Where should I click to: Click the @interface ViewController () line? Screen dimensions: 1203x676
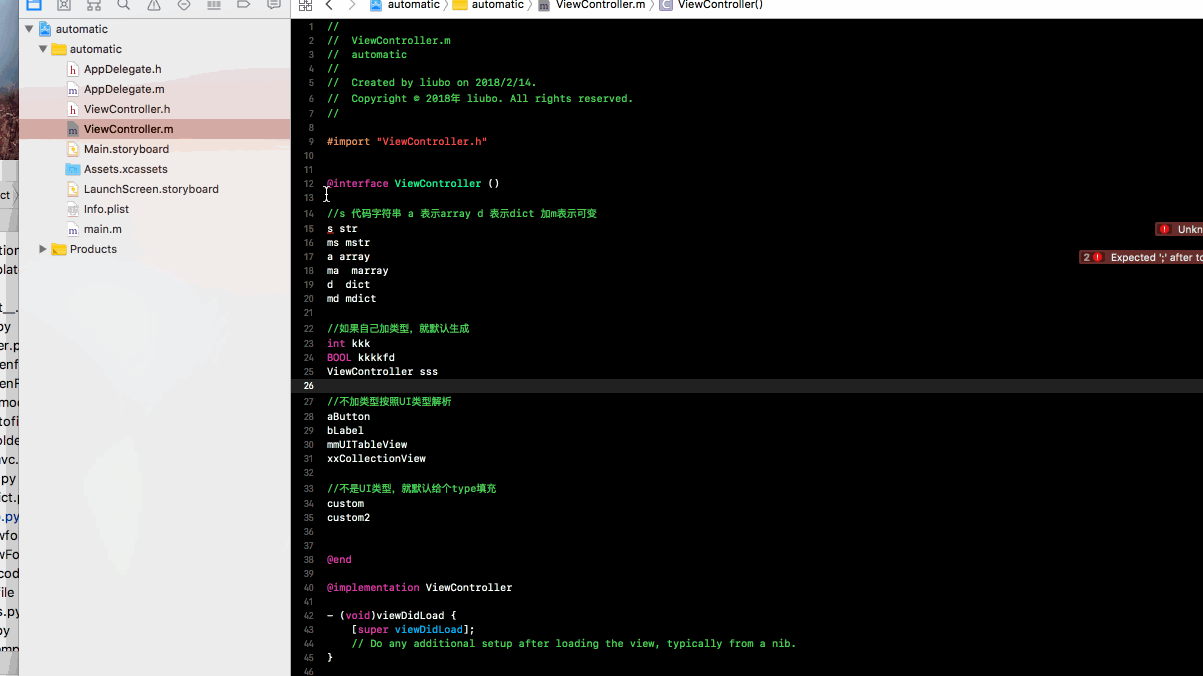pyautogui.click(x=413, y=184)
